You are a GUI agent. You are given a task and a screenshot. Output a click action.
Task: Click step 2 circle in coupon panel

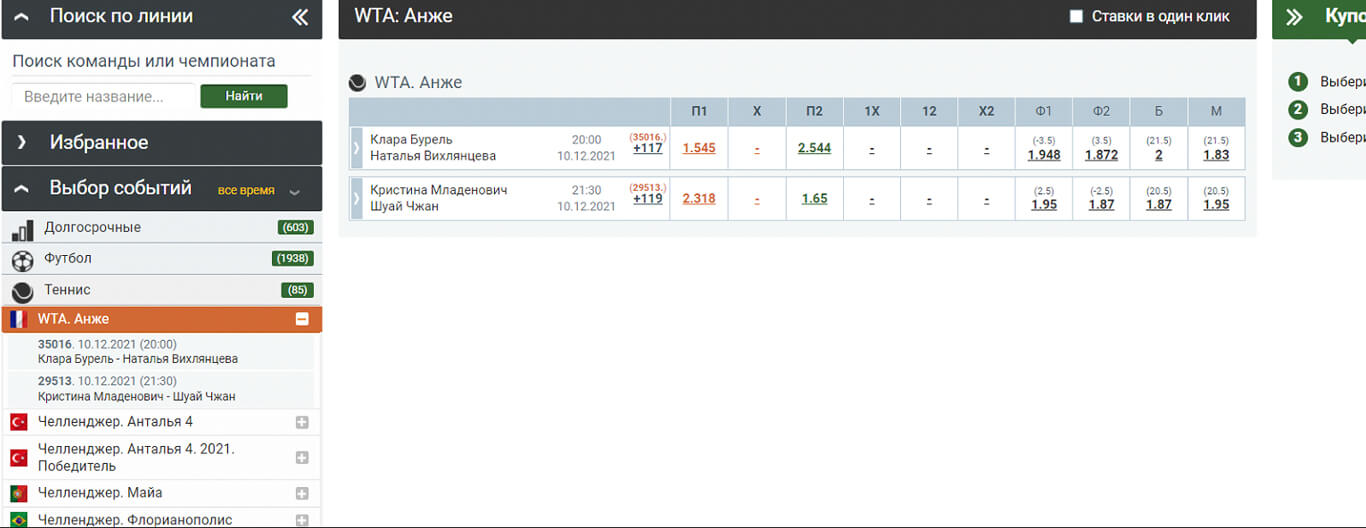point(1298,110)
